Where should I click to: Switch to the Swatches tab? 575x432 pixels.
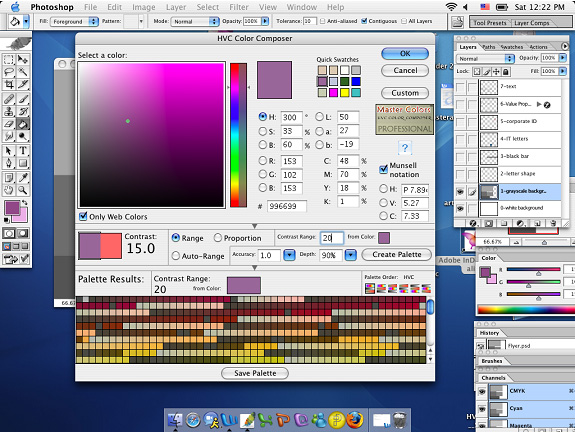coord(512,47)
